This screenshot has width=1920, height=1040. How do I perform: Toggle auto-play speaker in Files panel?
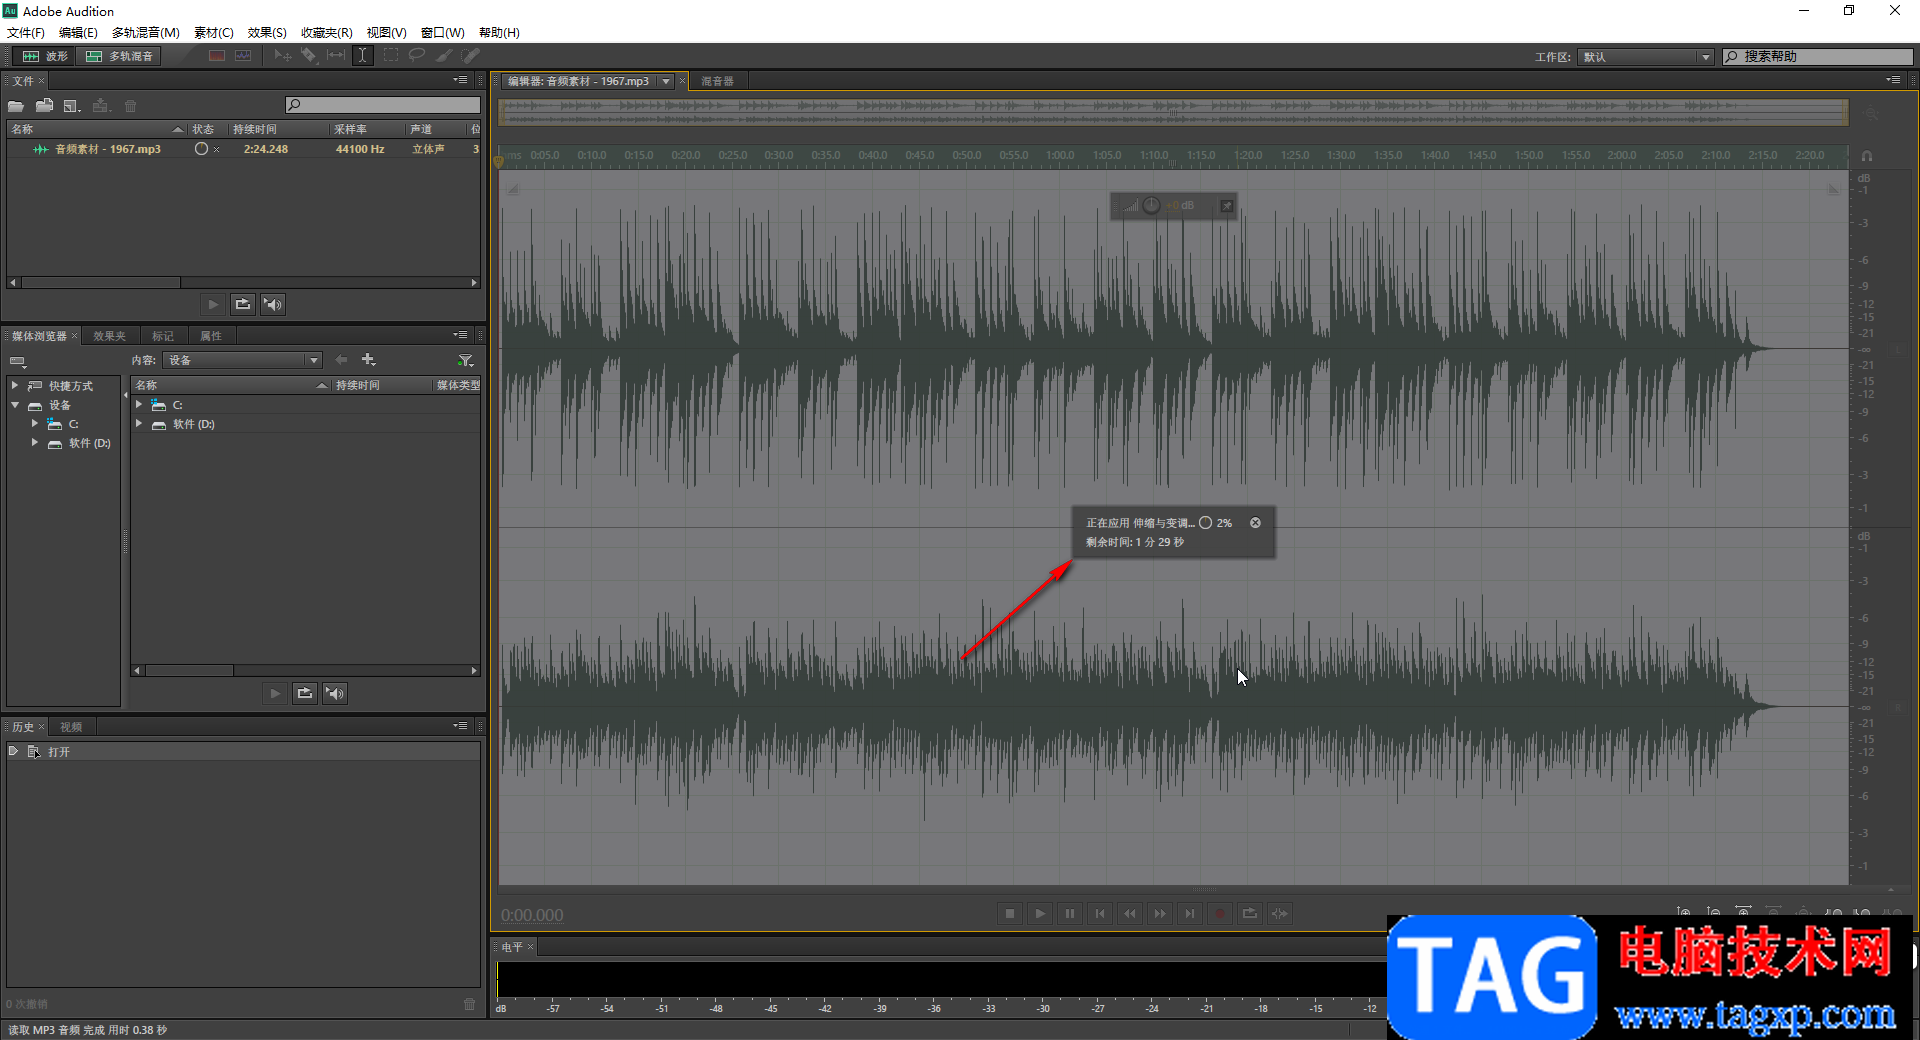pyautogui.click(x=273, y=304)
